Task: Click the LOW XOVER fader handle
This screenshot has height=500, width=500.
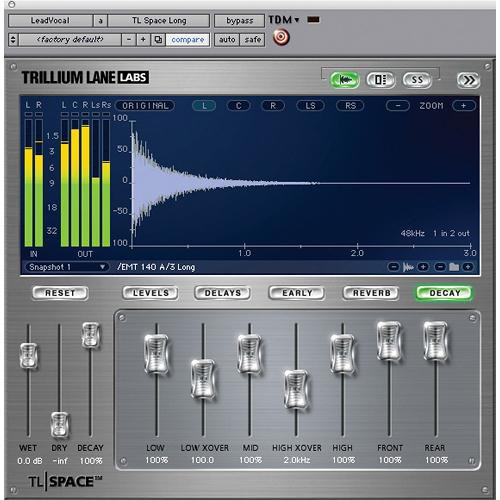Action: pyautogui.click(x=203, y=379)
